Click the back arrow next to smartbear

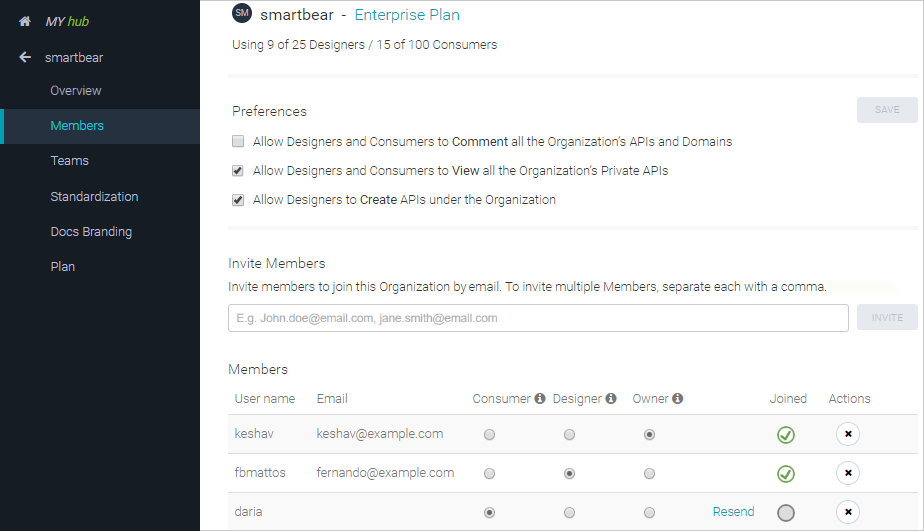(x=25, y=57)
